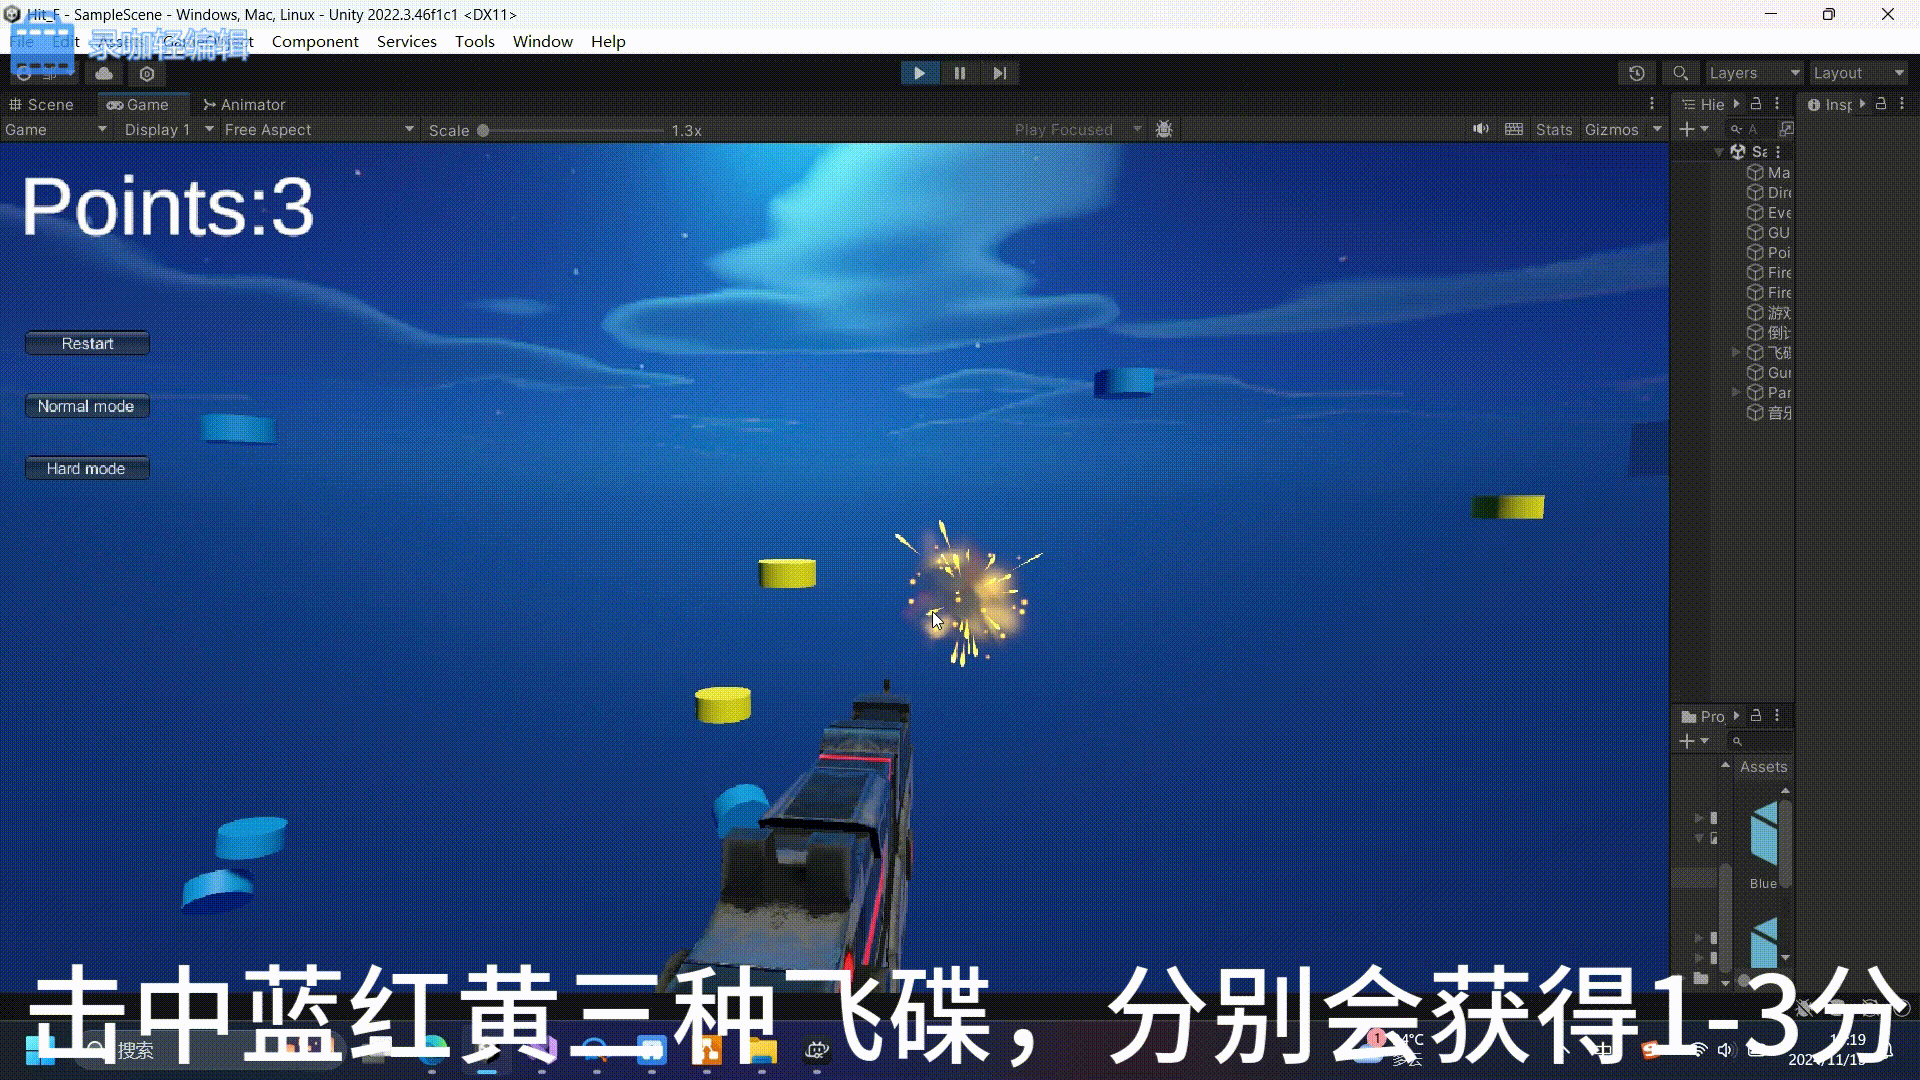Click the Scale slider in Game view
The height and width of the screenshot is (1080, 1920).
[x=572, y=130]
